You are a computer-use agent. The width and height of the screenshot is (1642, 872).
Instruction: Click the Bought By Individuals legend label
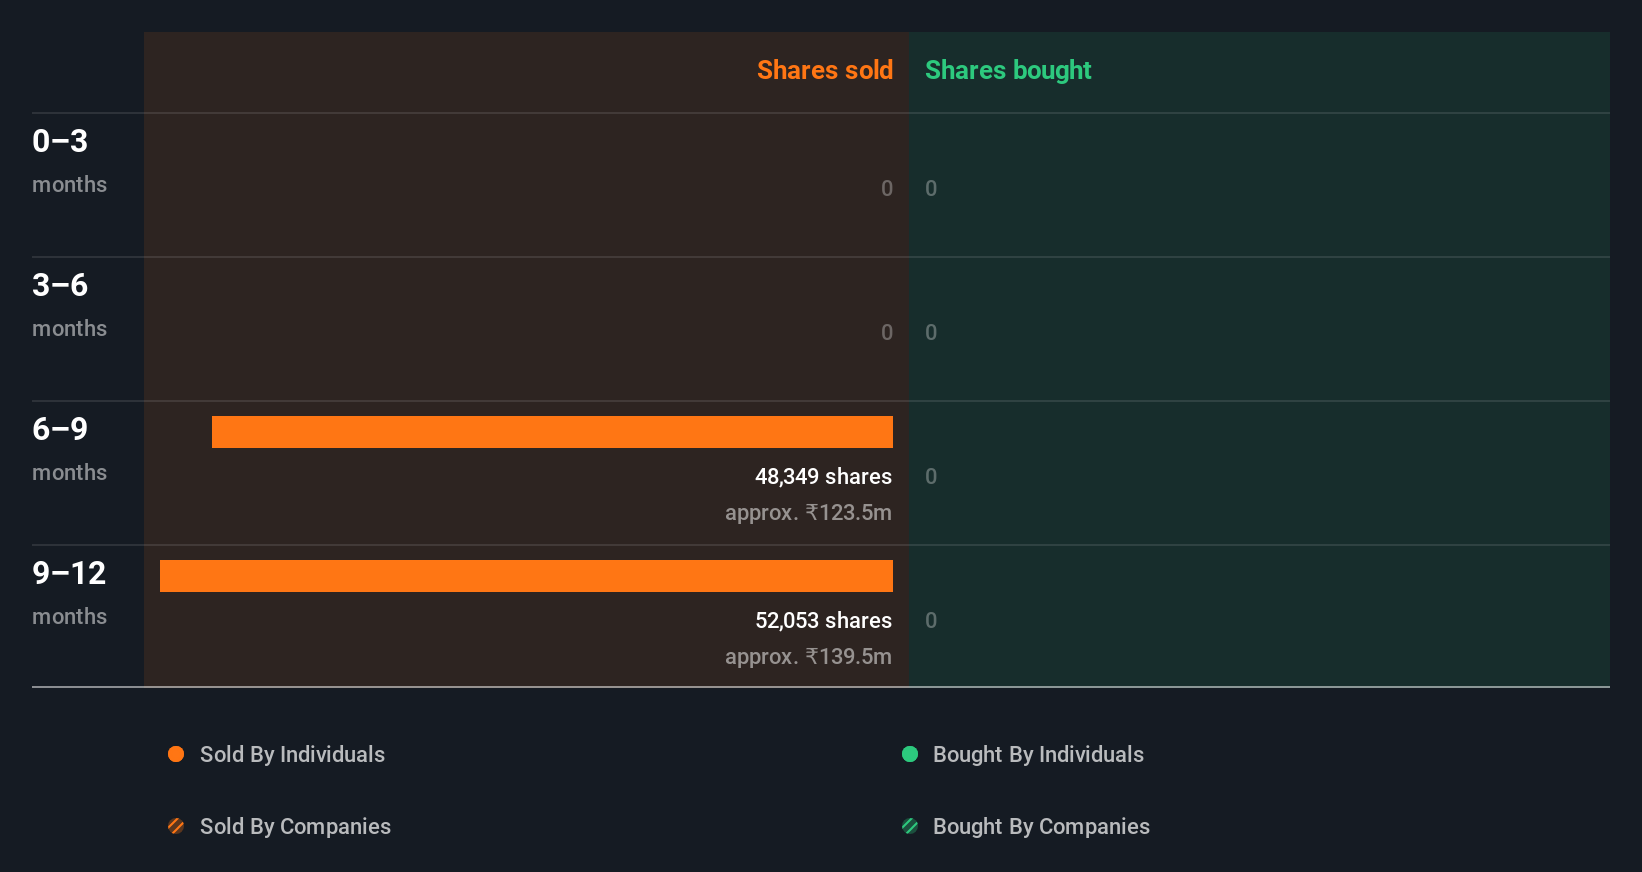[x=1038, y=754]
